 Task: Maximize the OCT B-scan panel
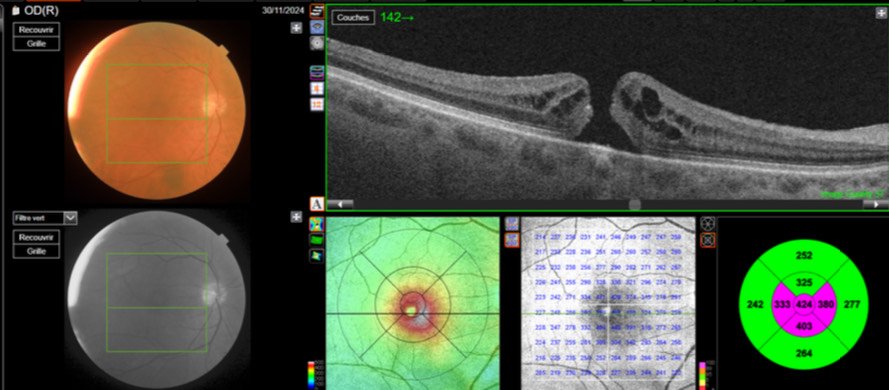[x=882, y=14]
